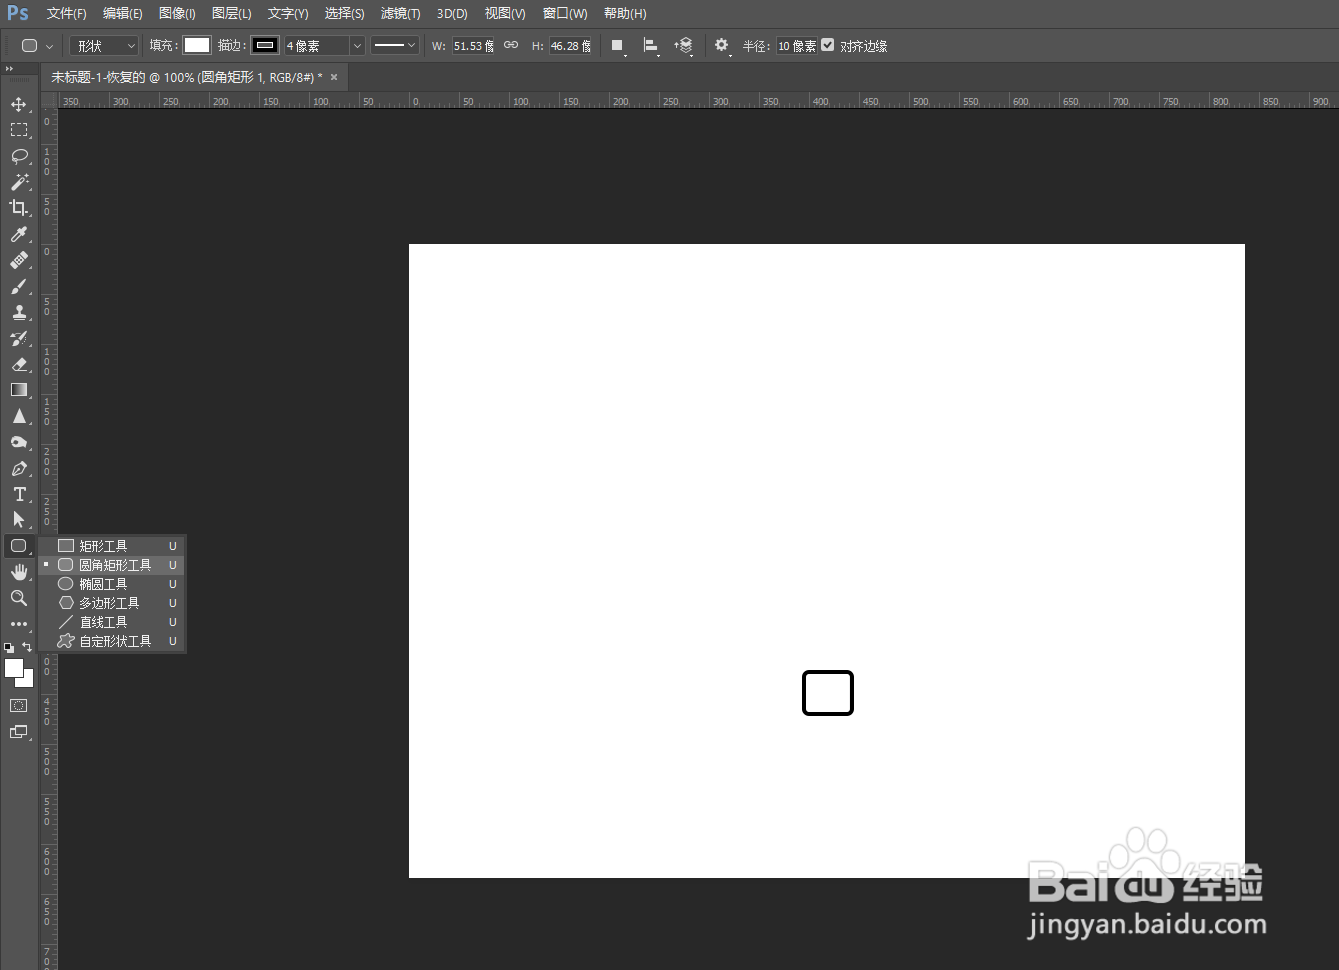Open the stroke line style dropdown
Screen dimensions: 1339x970
[x=394, y=45]
